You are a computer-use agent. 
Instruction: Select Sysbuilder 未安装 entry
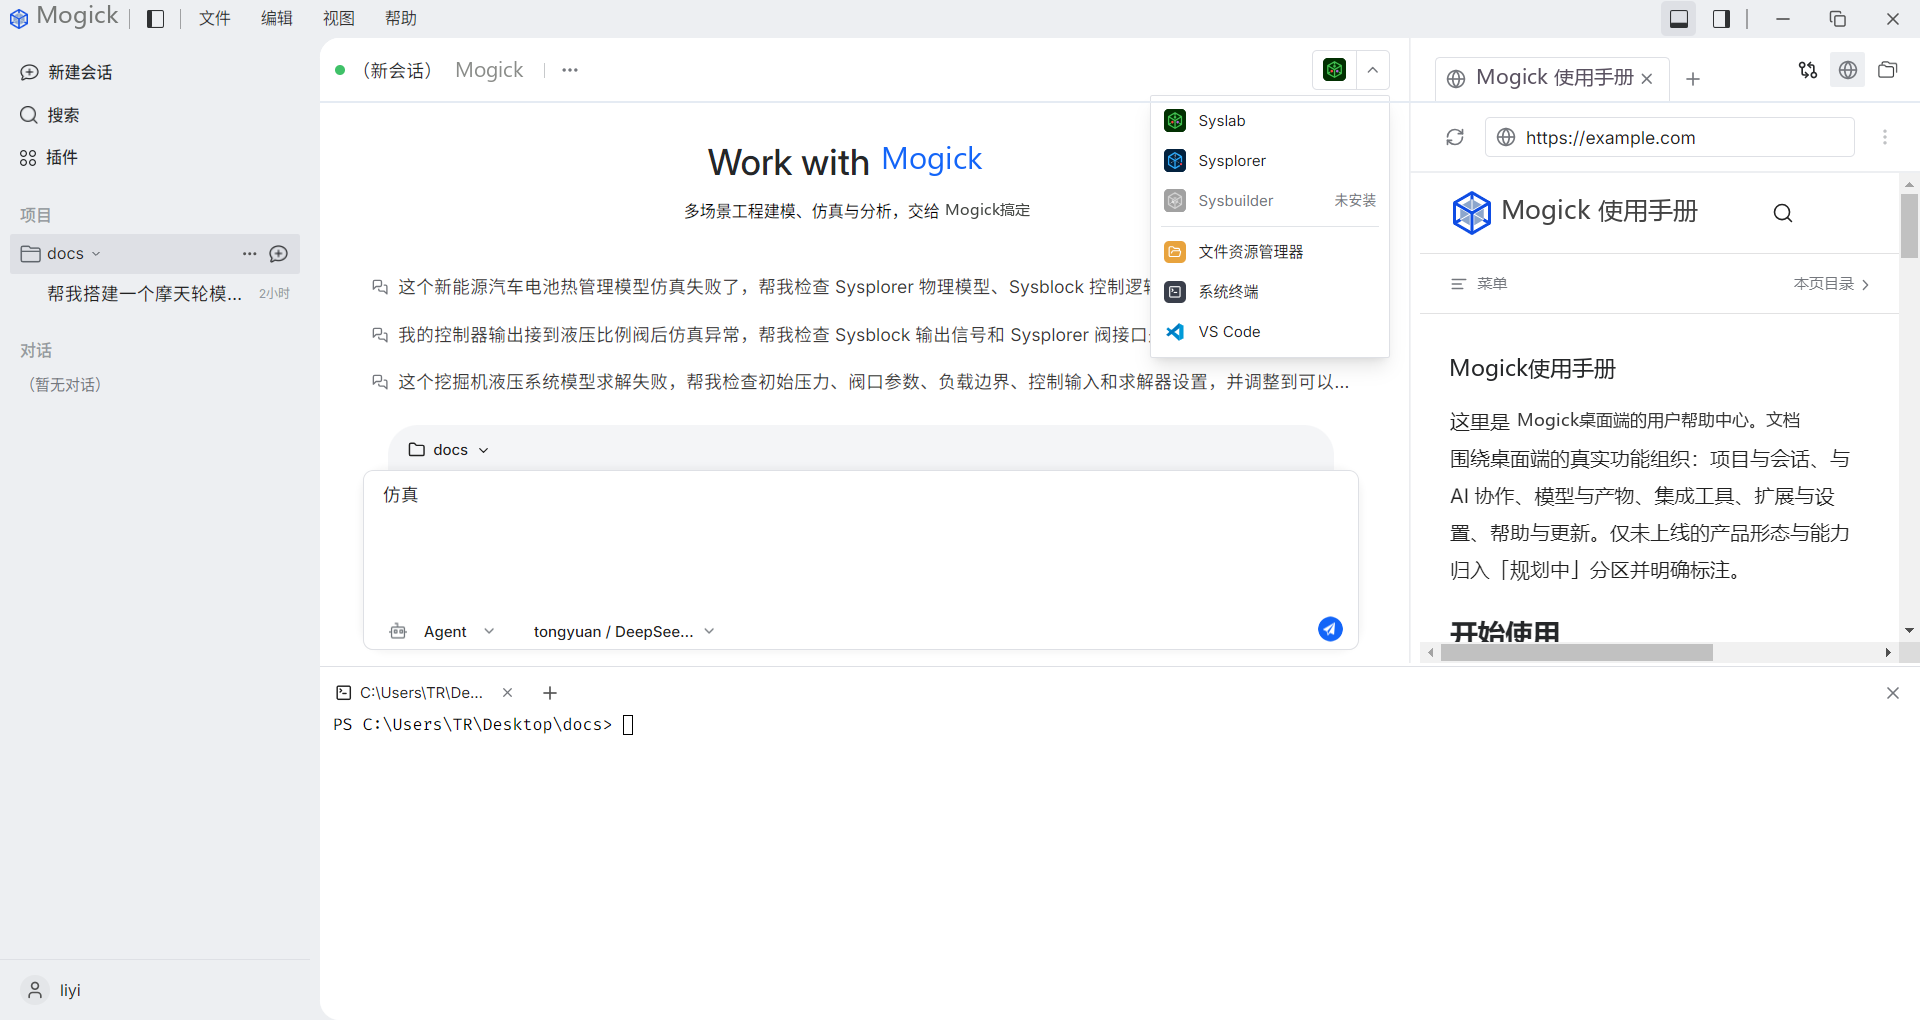[x=1270, y=201]
